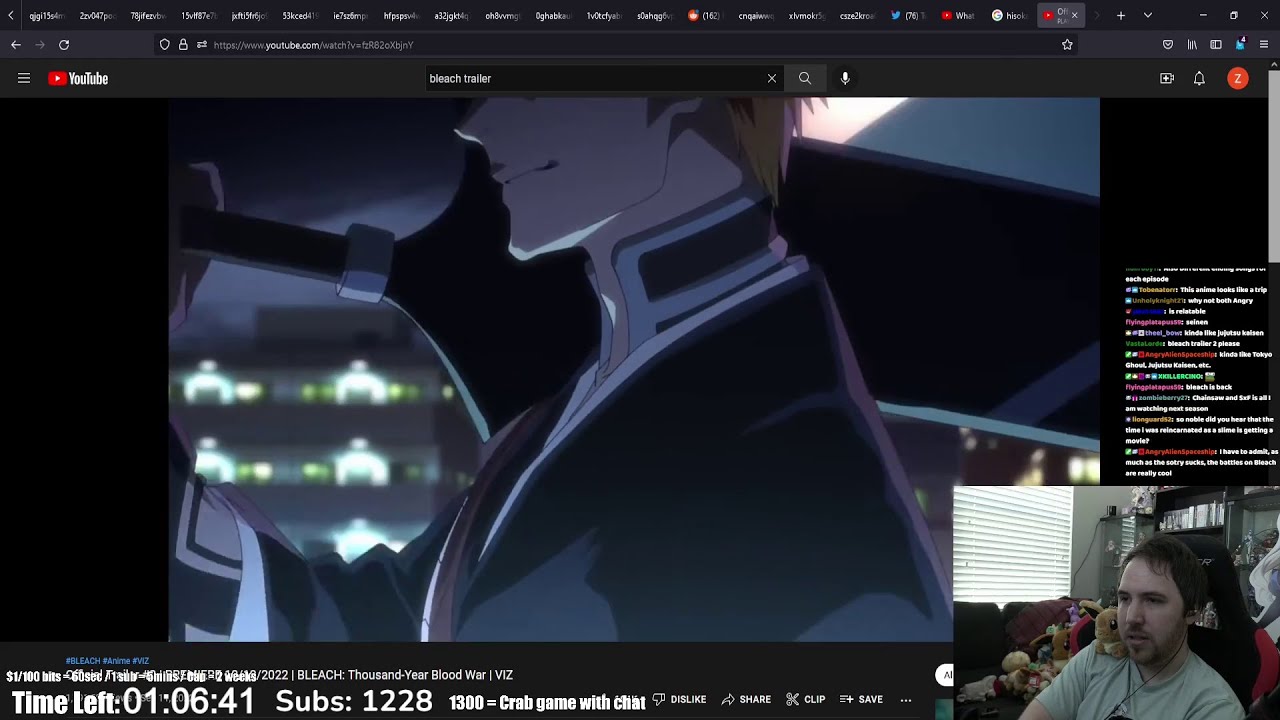Open the browser extension icon with badge

click(x=1240, y=44)
